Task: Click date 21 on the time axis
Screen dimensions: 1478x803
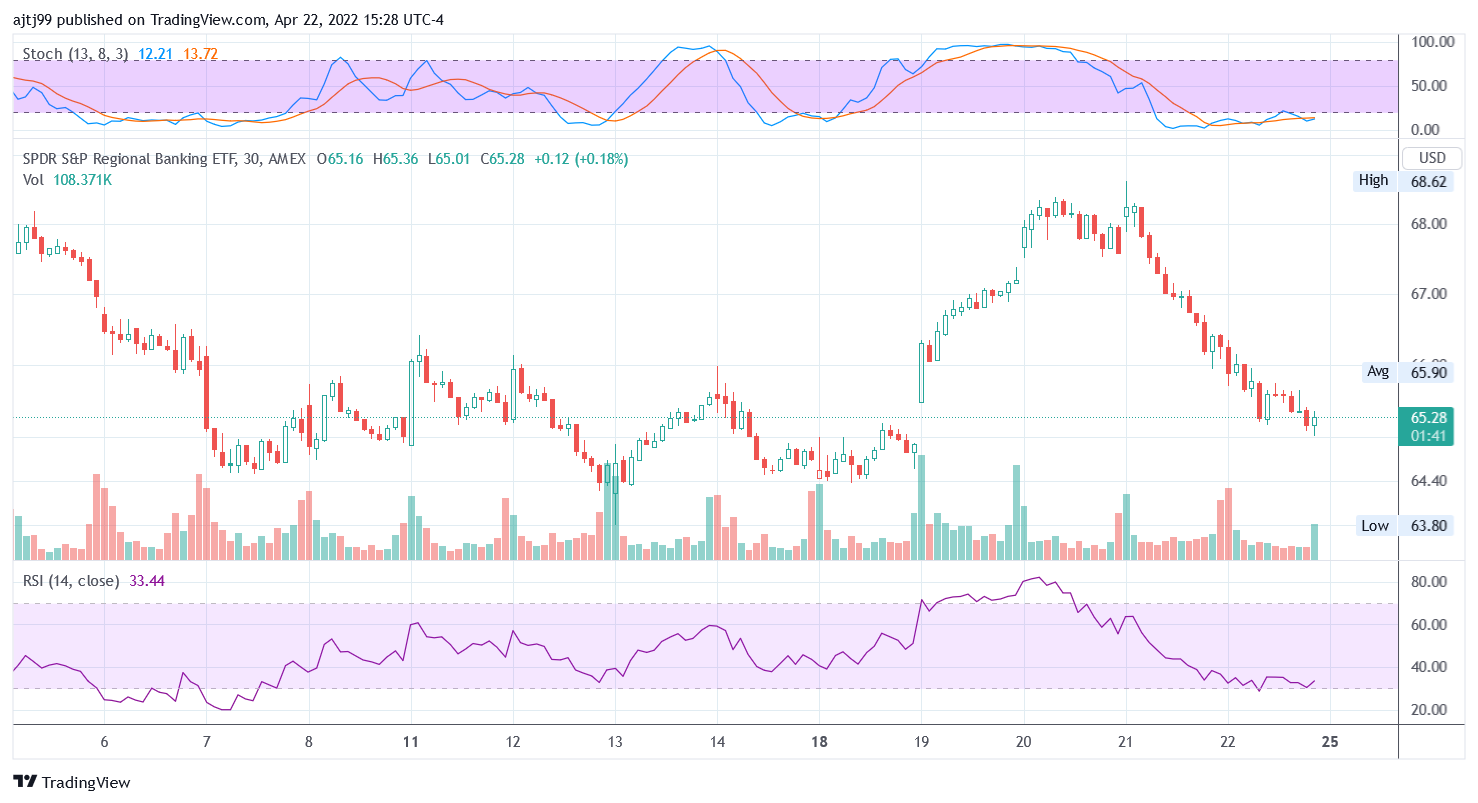Action: click(1126, 742)
